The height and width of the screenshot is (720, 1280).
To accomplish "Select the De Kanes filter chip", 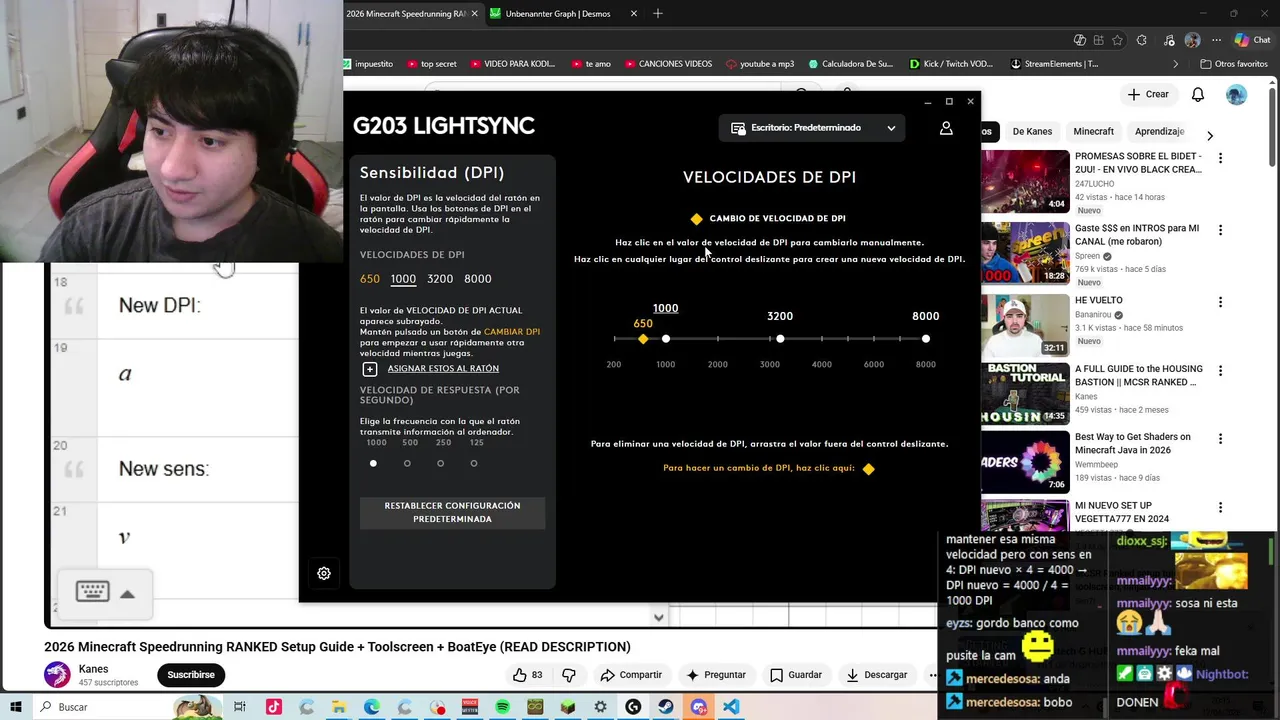I will 1032,131.
